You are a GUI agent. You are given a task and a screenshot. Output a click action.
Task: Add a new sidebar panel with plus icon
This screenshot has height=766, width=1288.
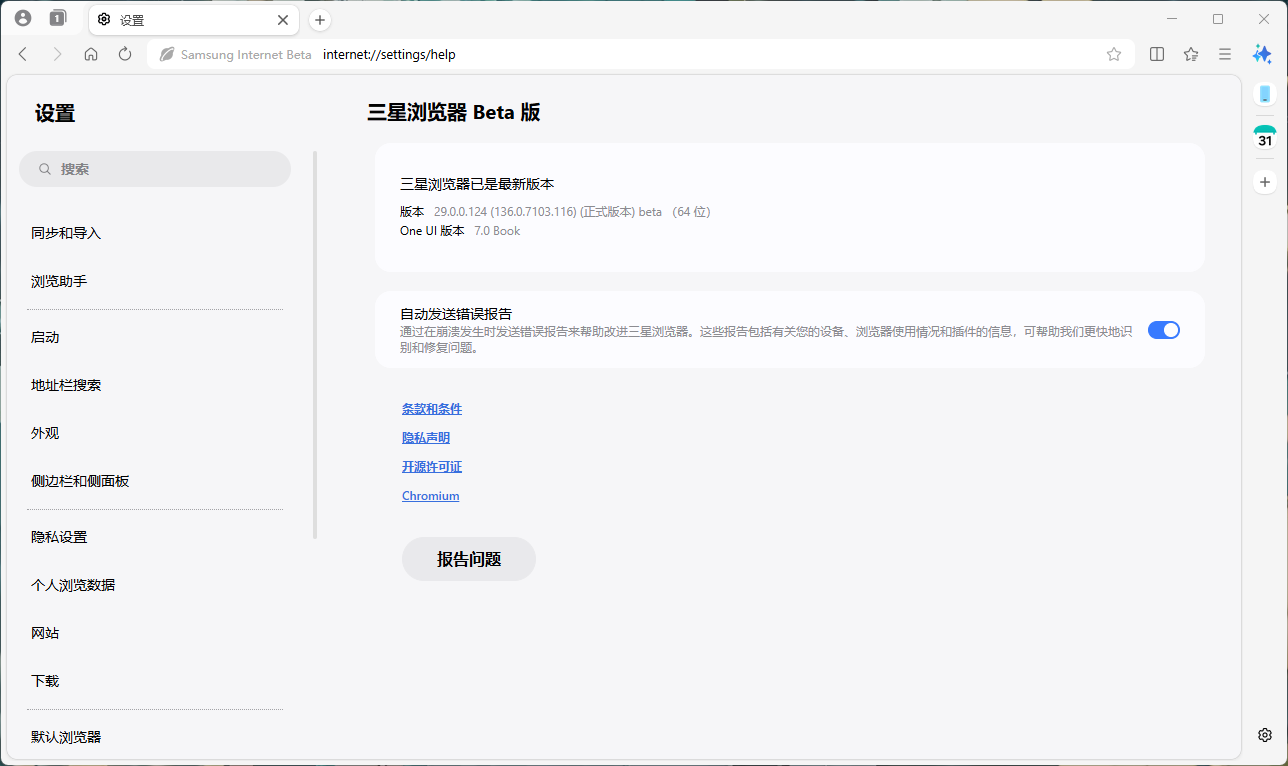click(x=1264, y=181)
